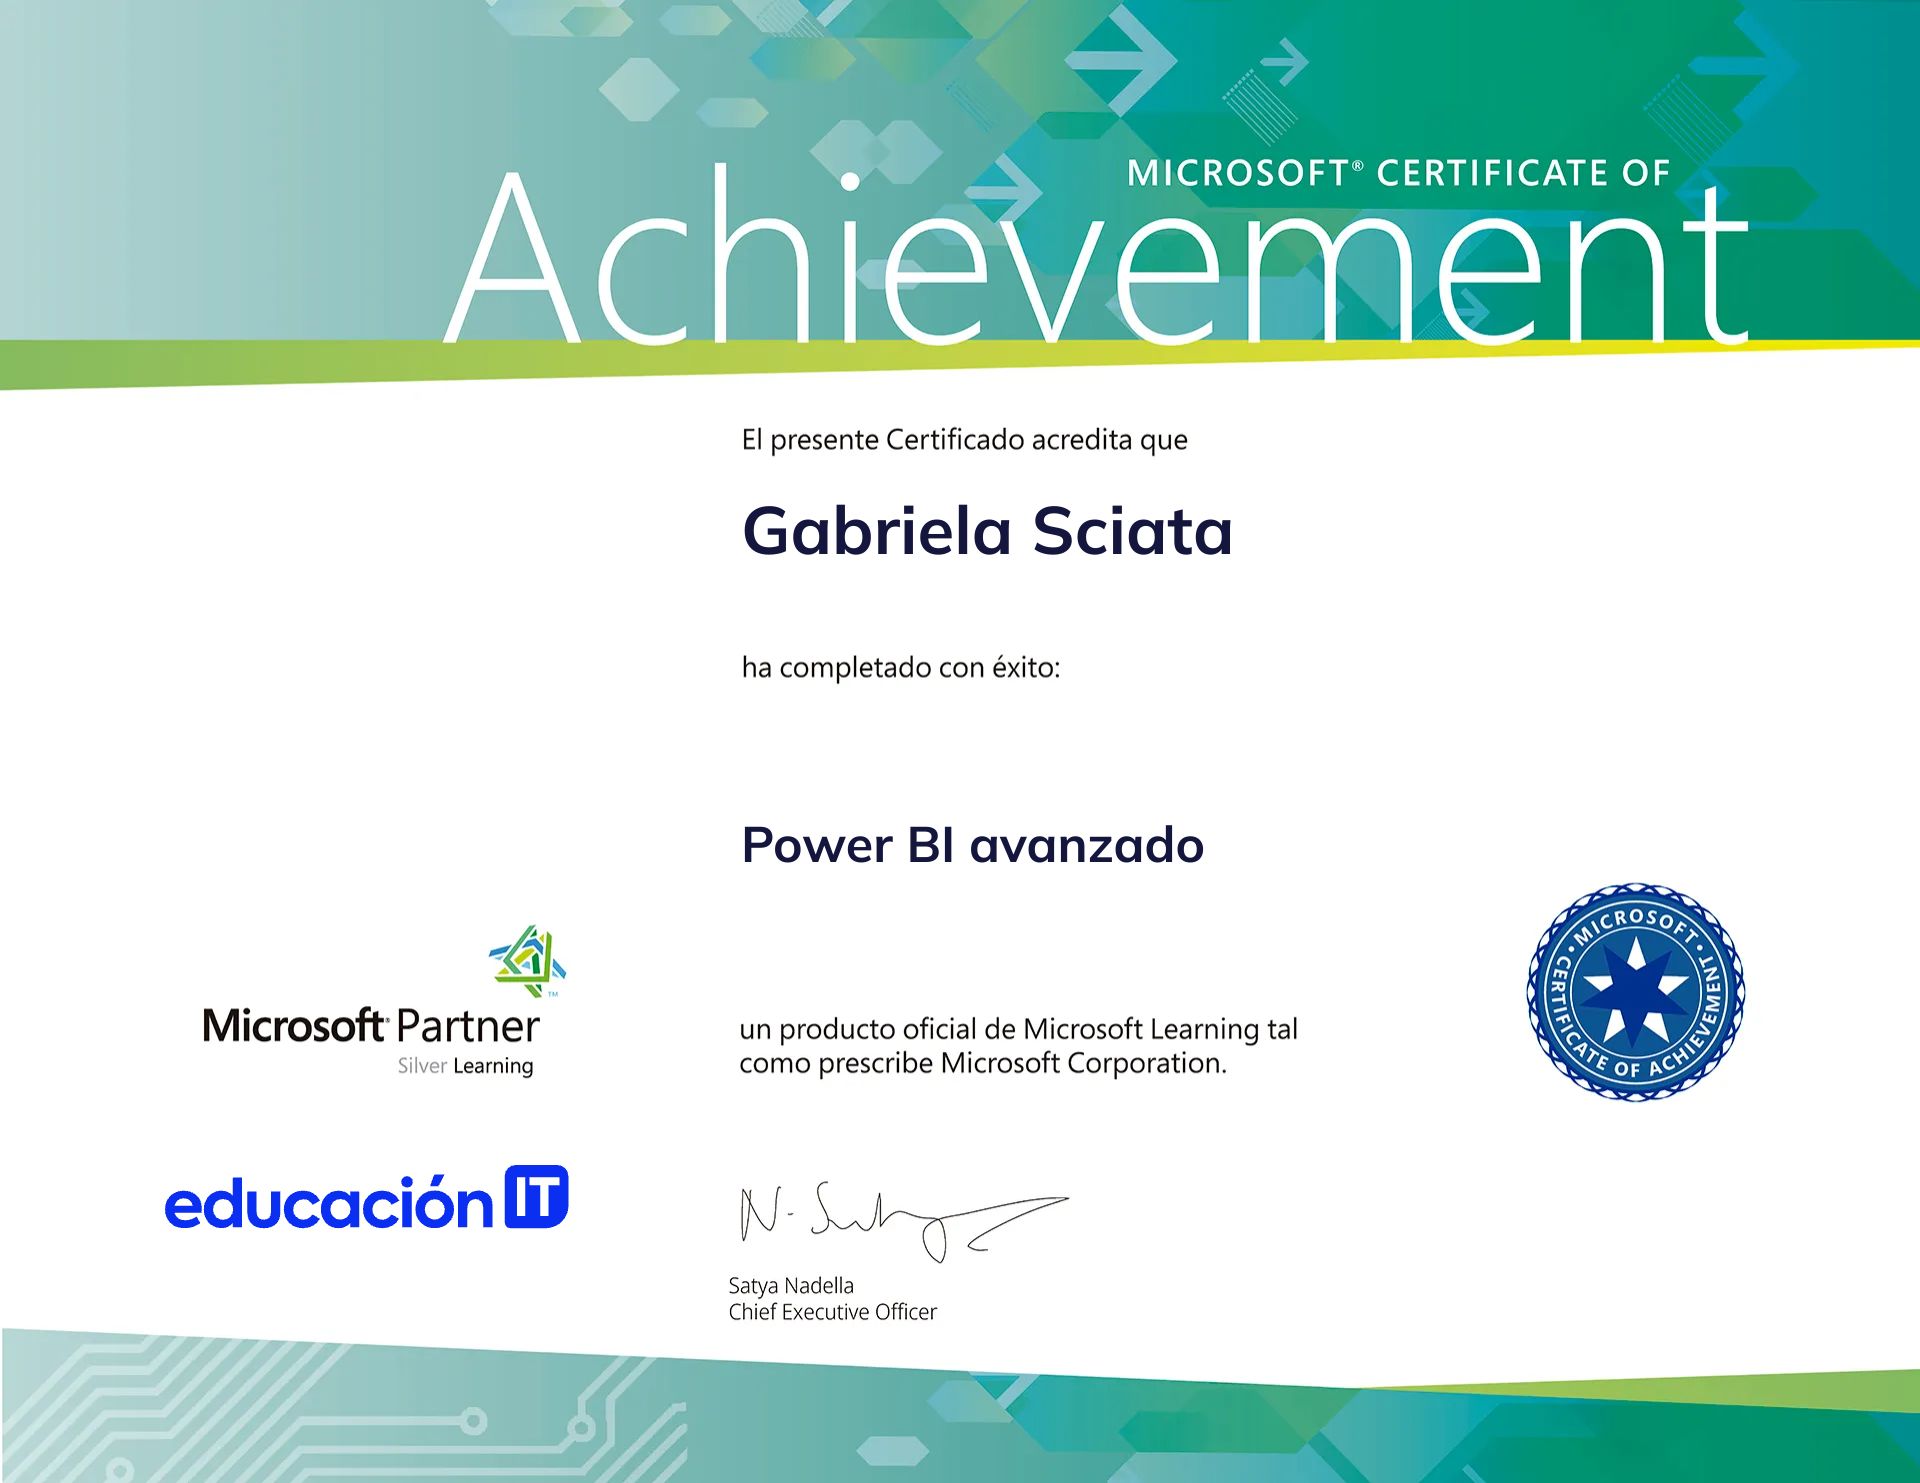Select the course title Power BI avanzado

click(x=972, y=845)
